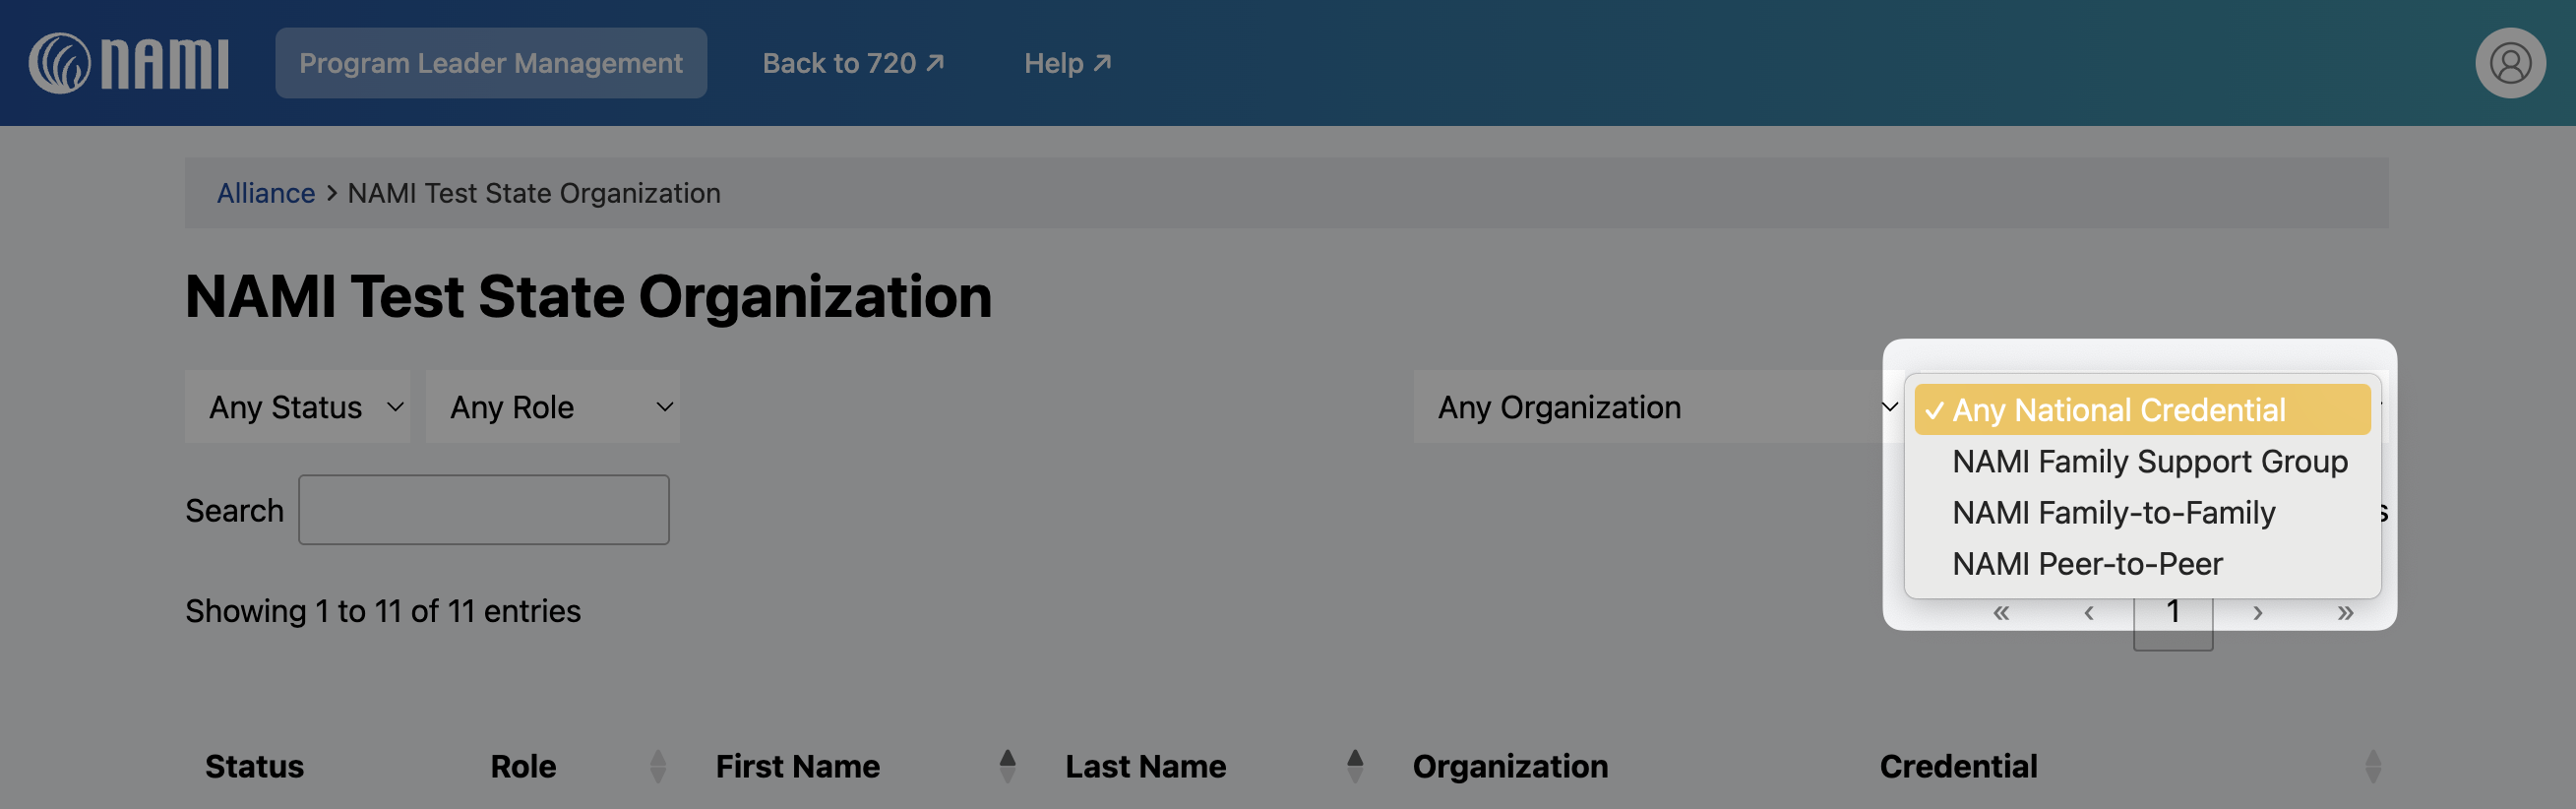
Task: Select page 1 button
Action: pyautogui.click(x=2173, y=612)
